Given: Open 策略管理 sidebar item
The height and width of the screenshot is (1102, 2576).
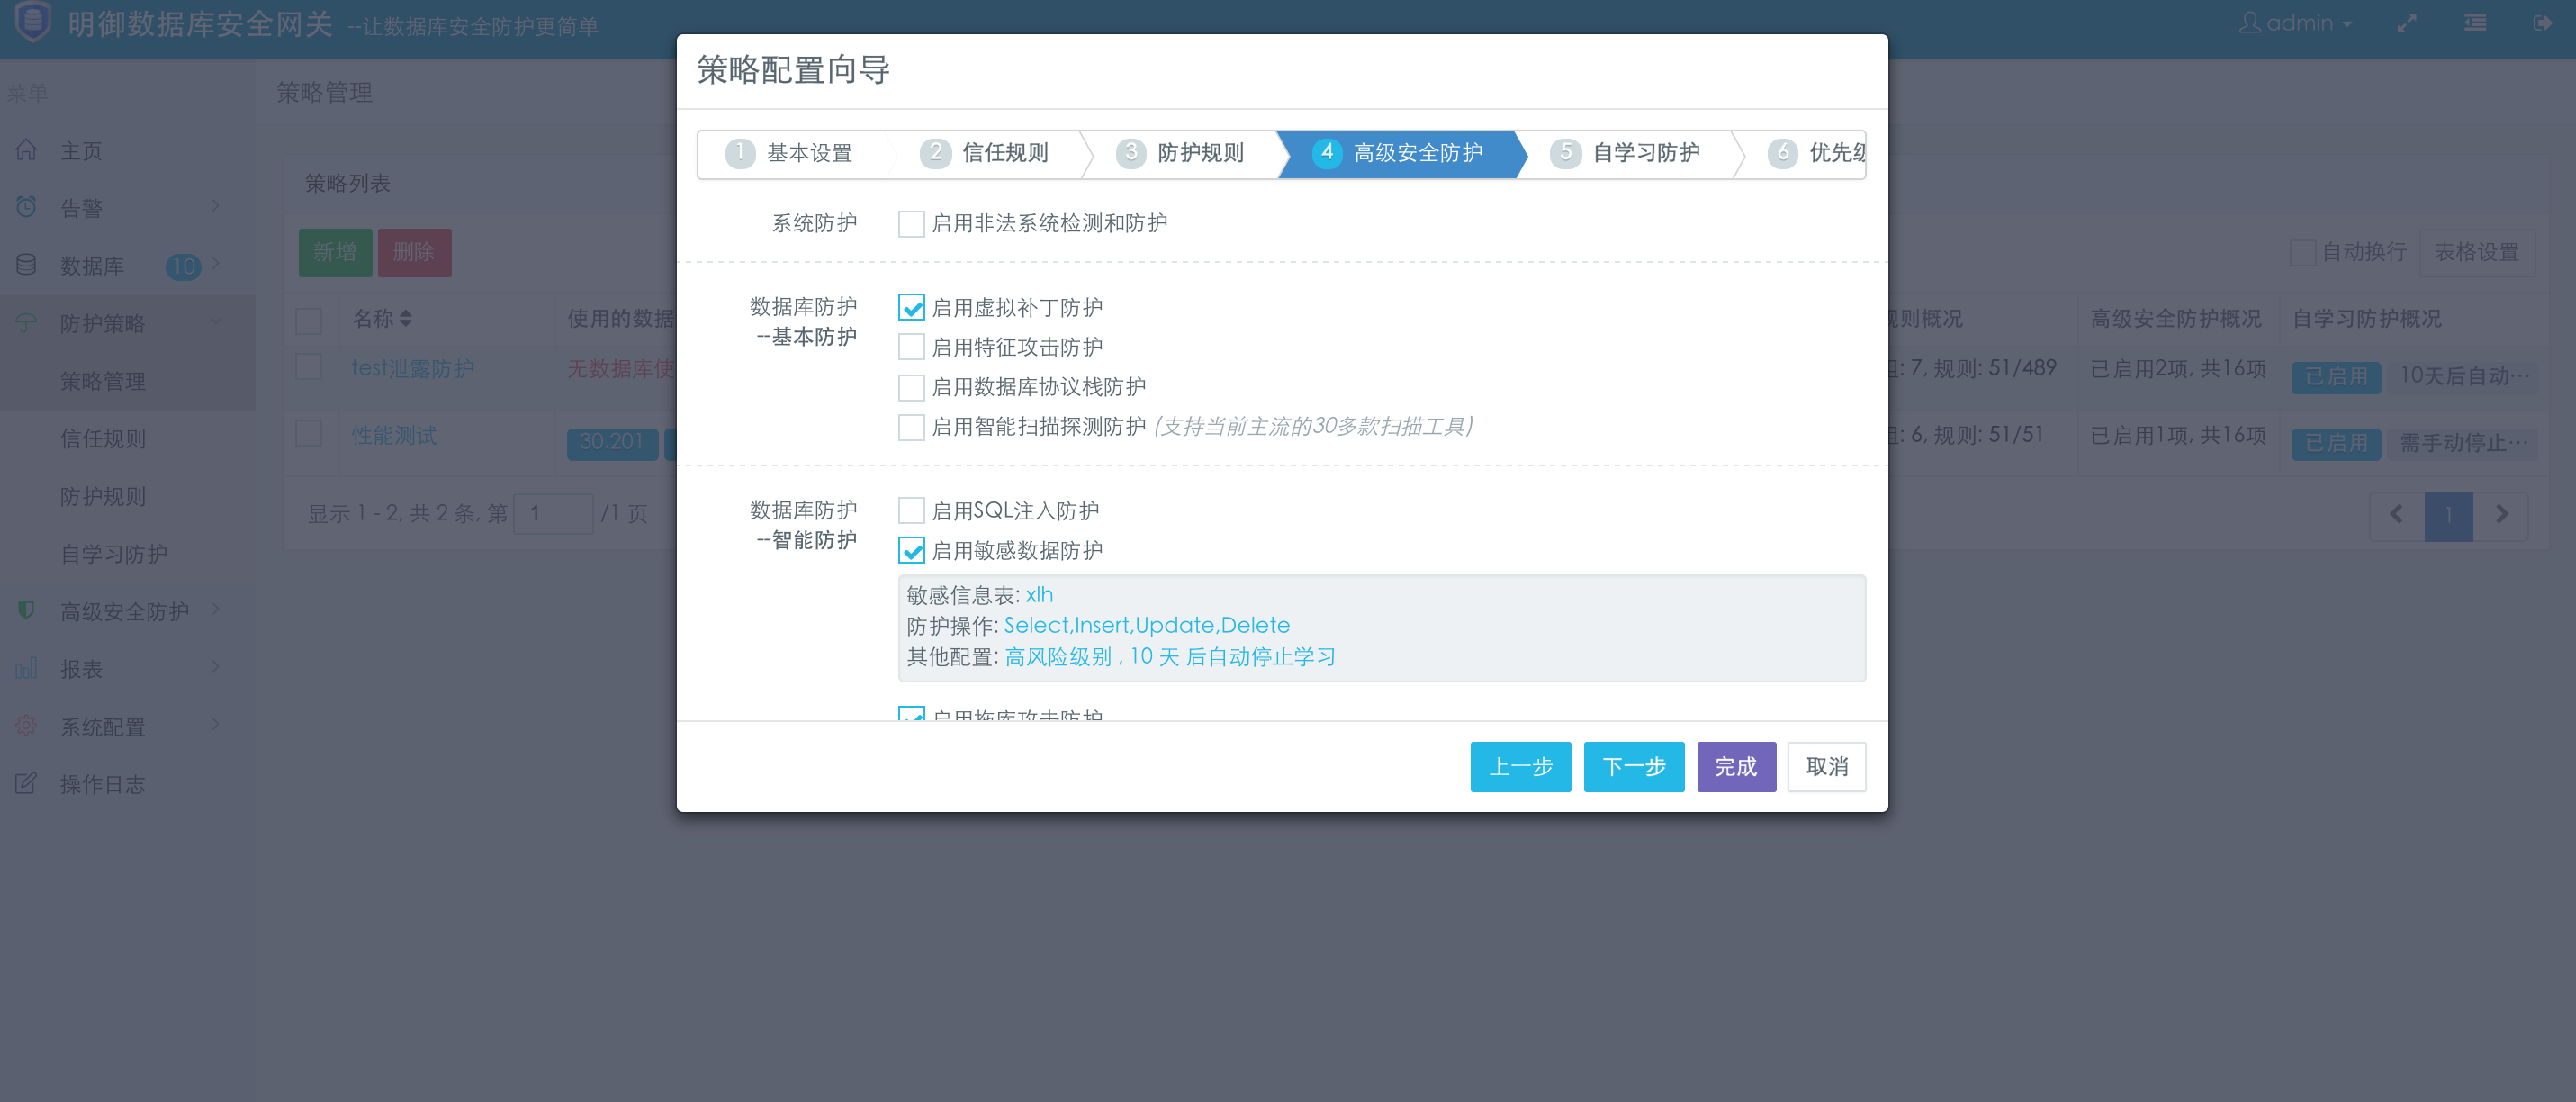Looking at the screenshot, I should 103,381.
